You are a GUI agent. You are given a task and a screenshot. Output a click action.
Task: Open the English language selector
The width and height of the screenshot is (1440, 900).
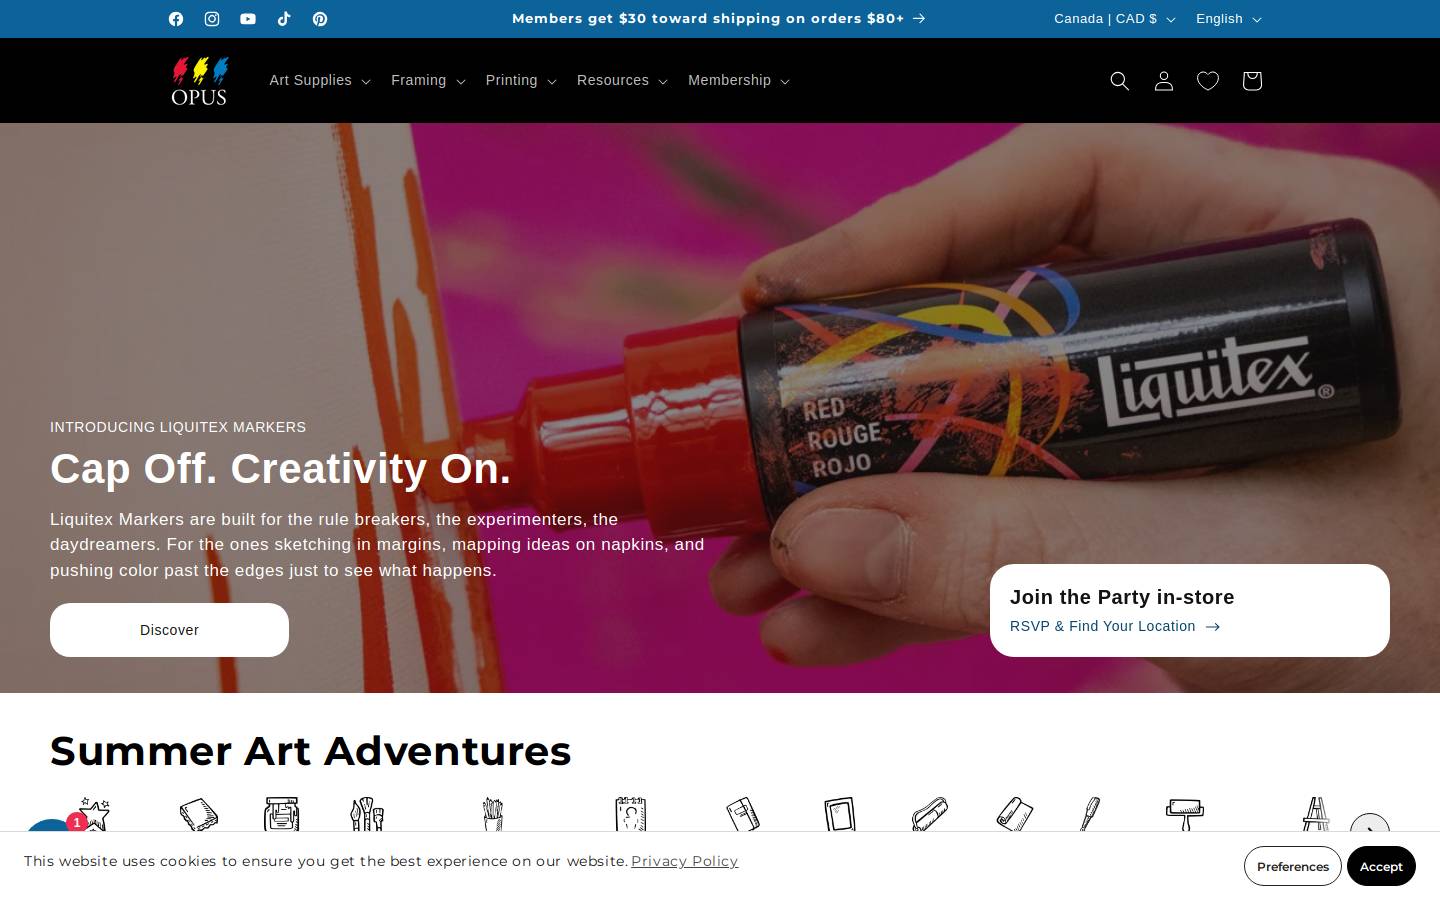(1229, 19)
